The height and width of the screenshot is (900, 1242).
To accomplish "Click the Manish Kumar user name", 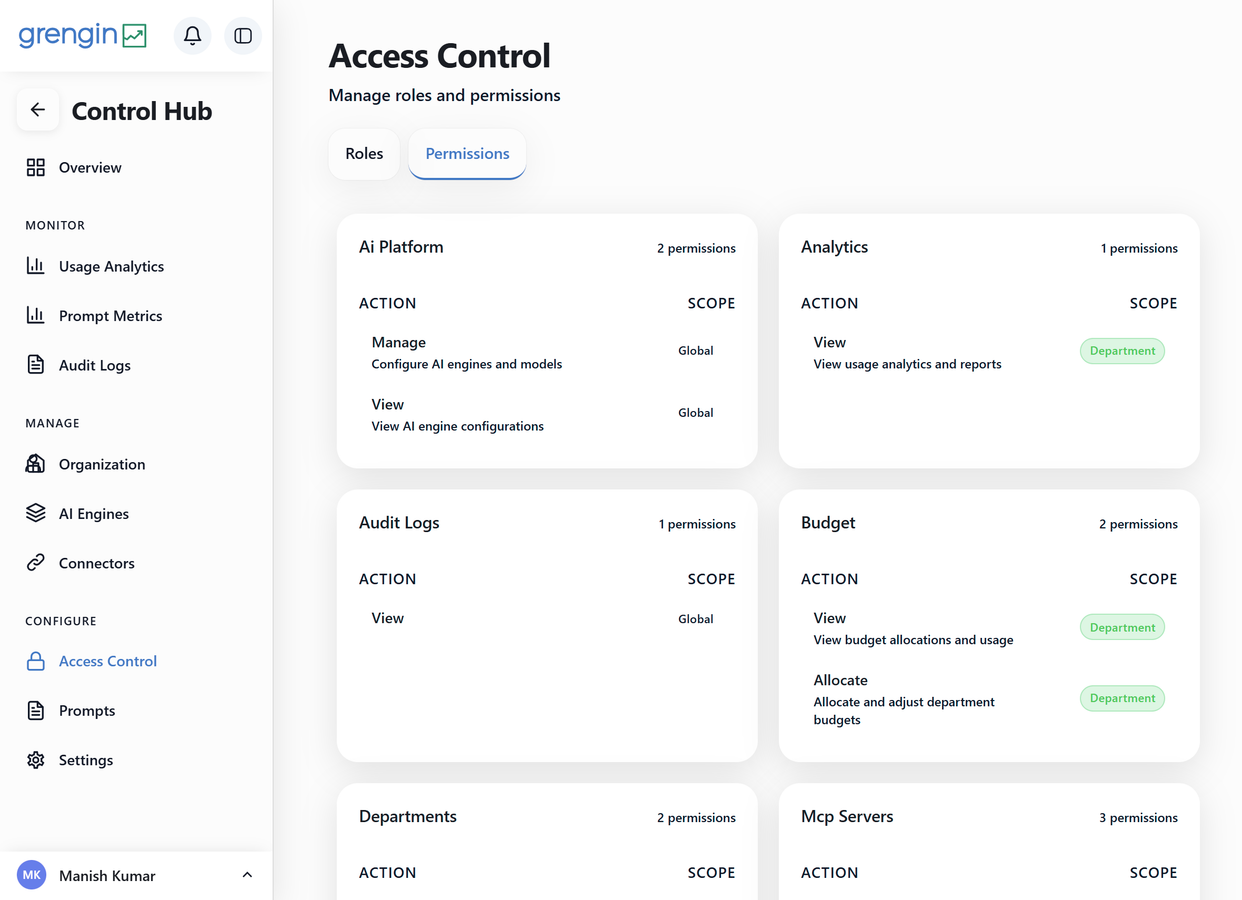I will pos(107,876).
